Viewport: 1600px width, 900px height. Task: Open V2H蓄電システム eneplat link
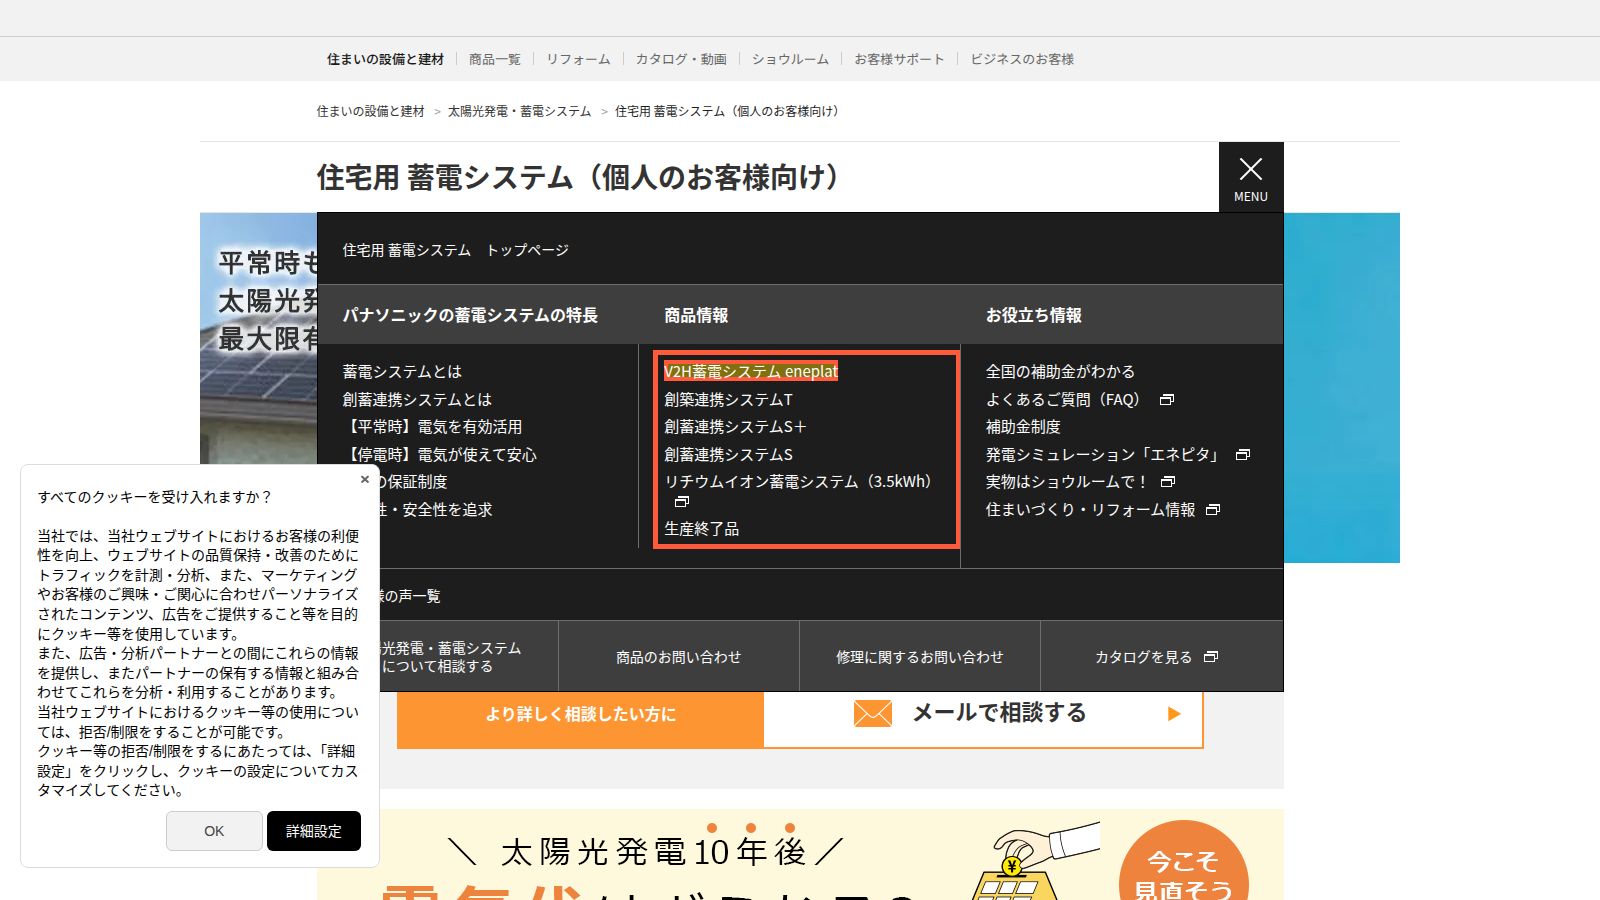[751, 371]
